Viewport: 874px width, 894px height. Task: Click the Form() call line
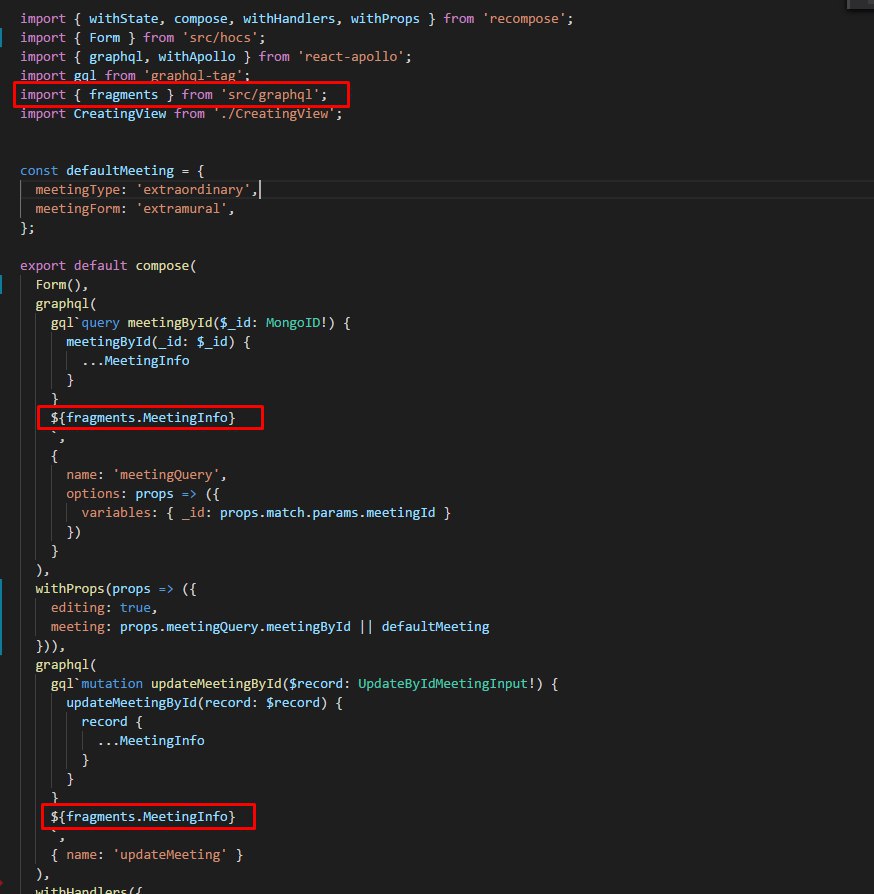[x=62, y=285]
